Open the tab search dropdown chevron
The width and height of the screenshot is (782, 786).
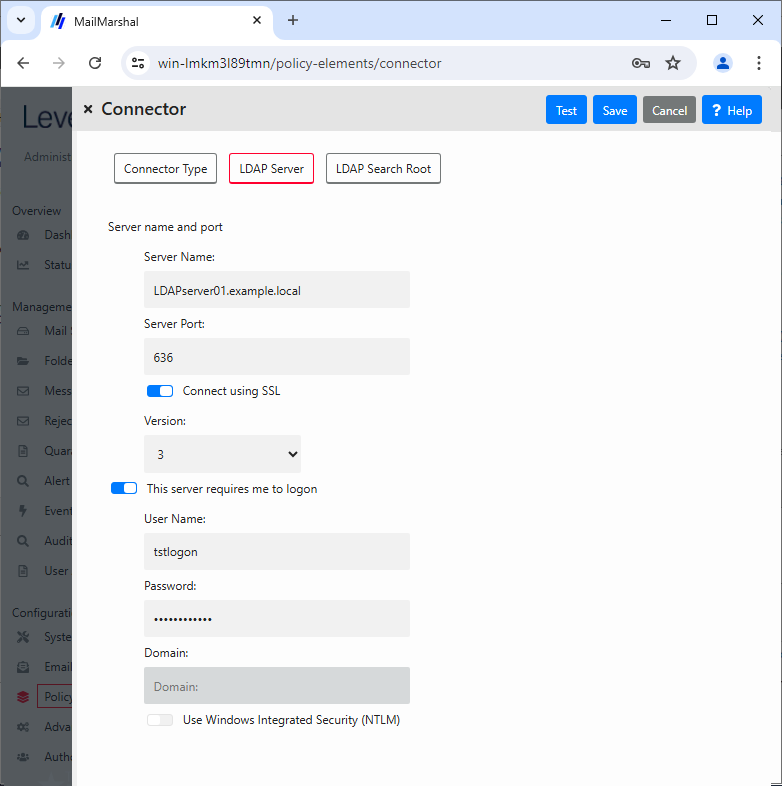[x=21, y=21]
